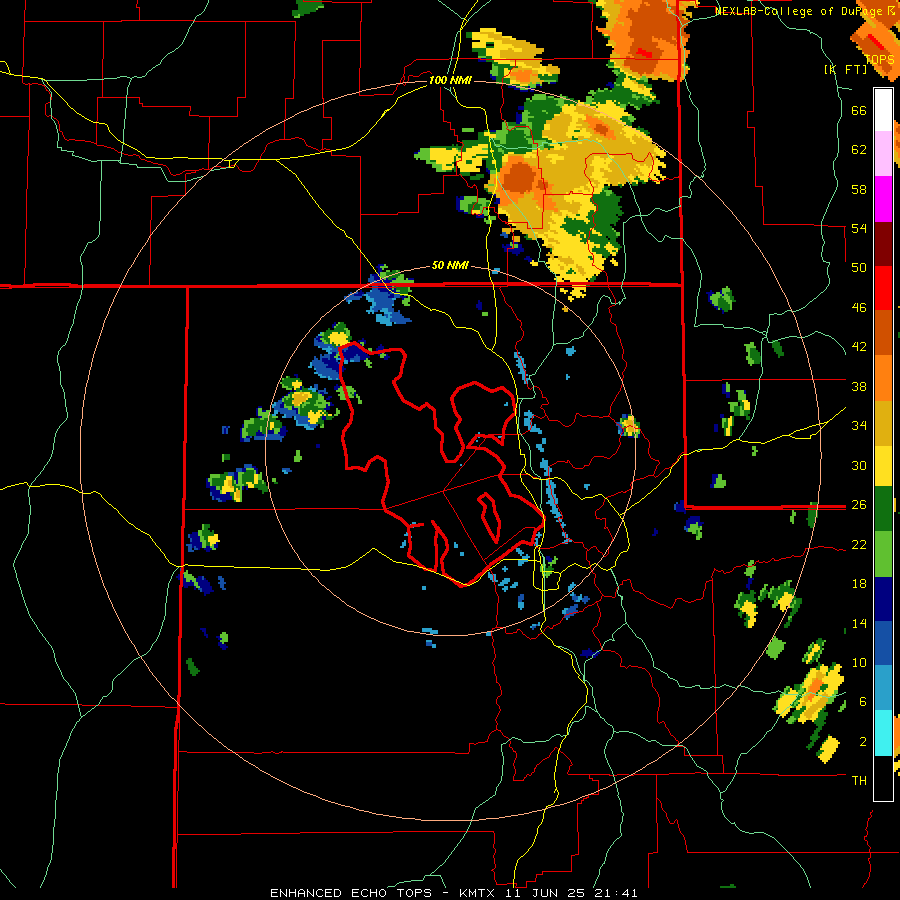This screenshot has height=900, width=900.
Task: Click the '46' legend value
Action: (859, 308)
